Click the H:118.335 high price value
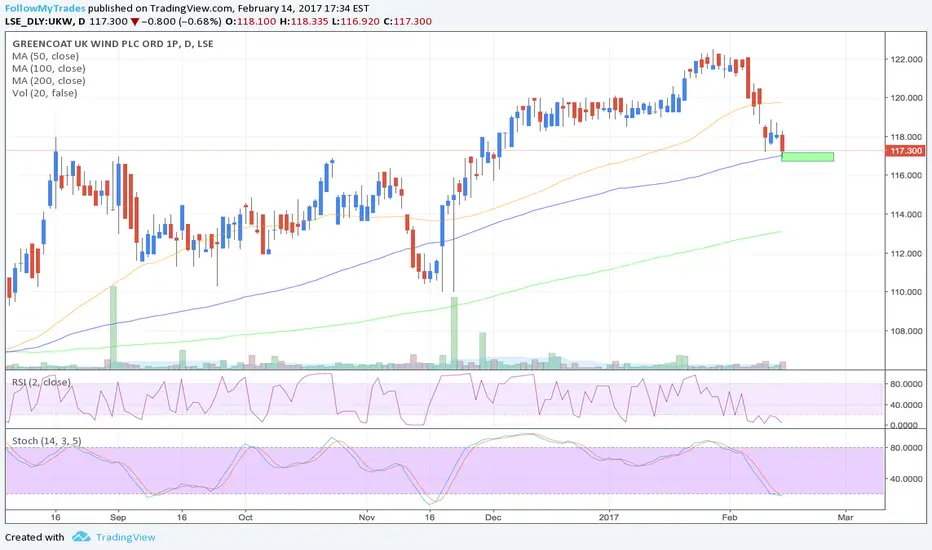This screenshot has width=932, height=550. pos(304,21)
